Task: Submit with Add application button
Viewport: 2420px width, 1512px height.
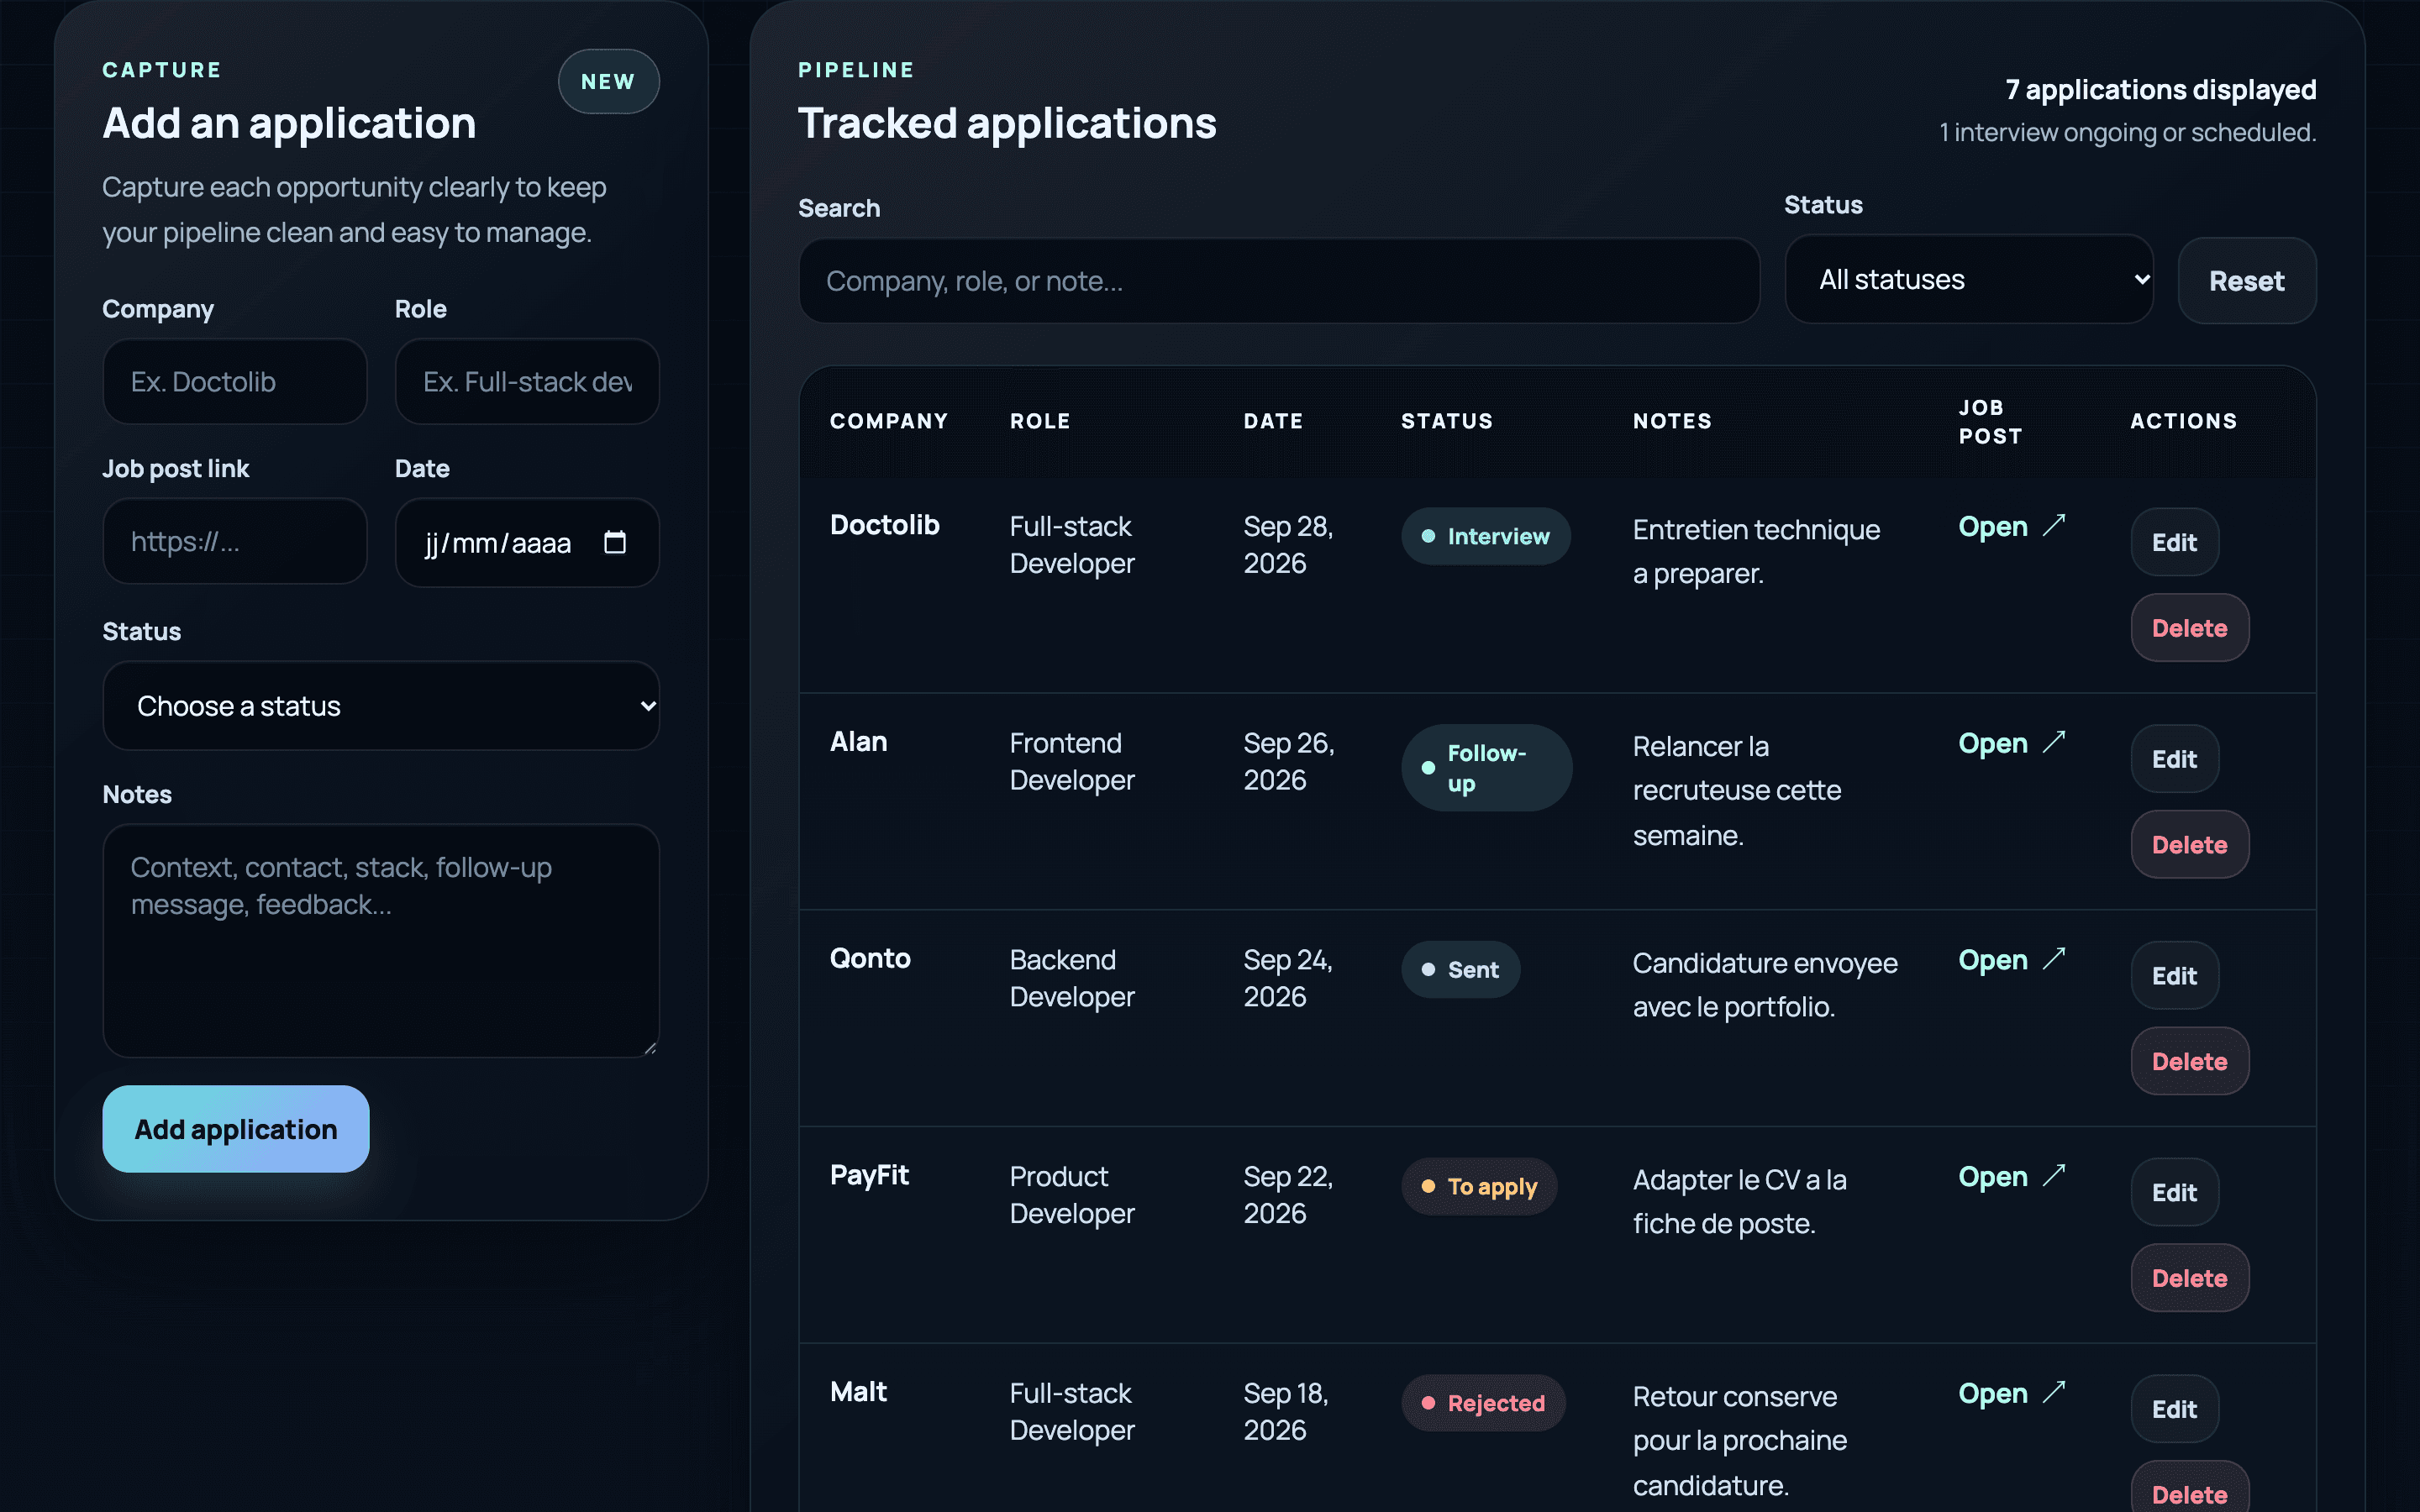Action: point(236,1129)
